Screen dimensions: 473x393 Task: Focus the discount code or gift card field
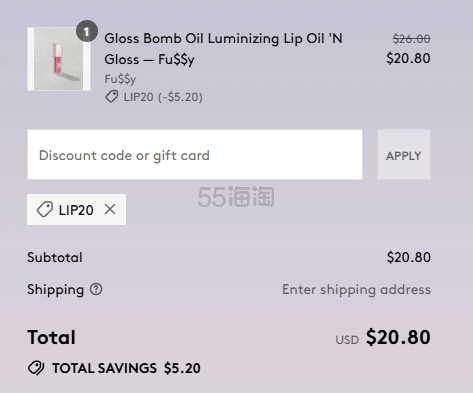pyautogui.click(x=195, y=155)
